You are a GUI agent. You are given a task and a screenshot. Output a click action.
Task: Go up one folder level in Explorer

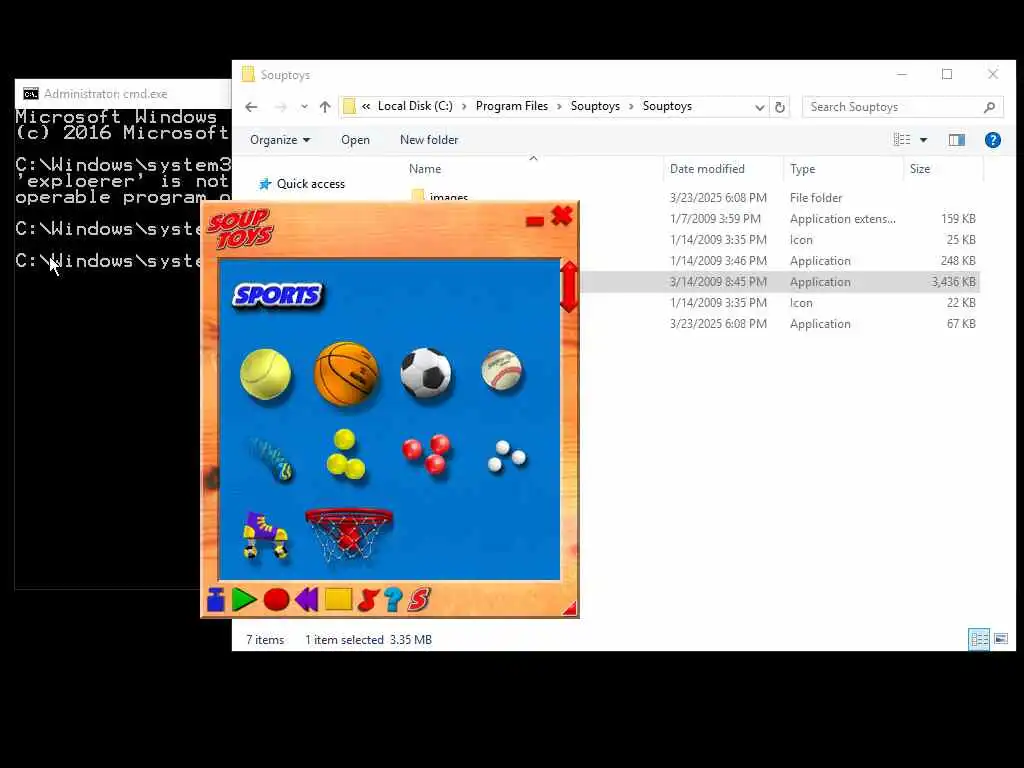[325, 107]
